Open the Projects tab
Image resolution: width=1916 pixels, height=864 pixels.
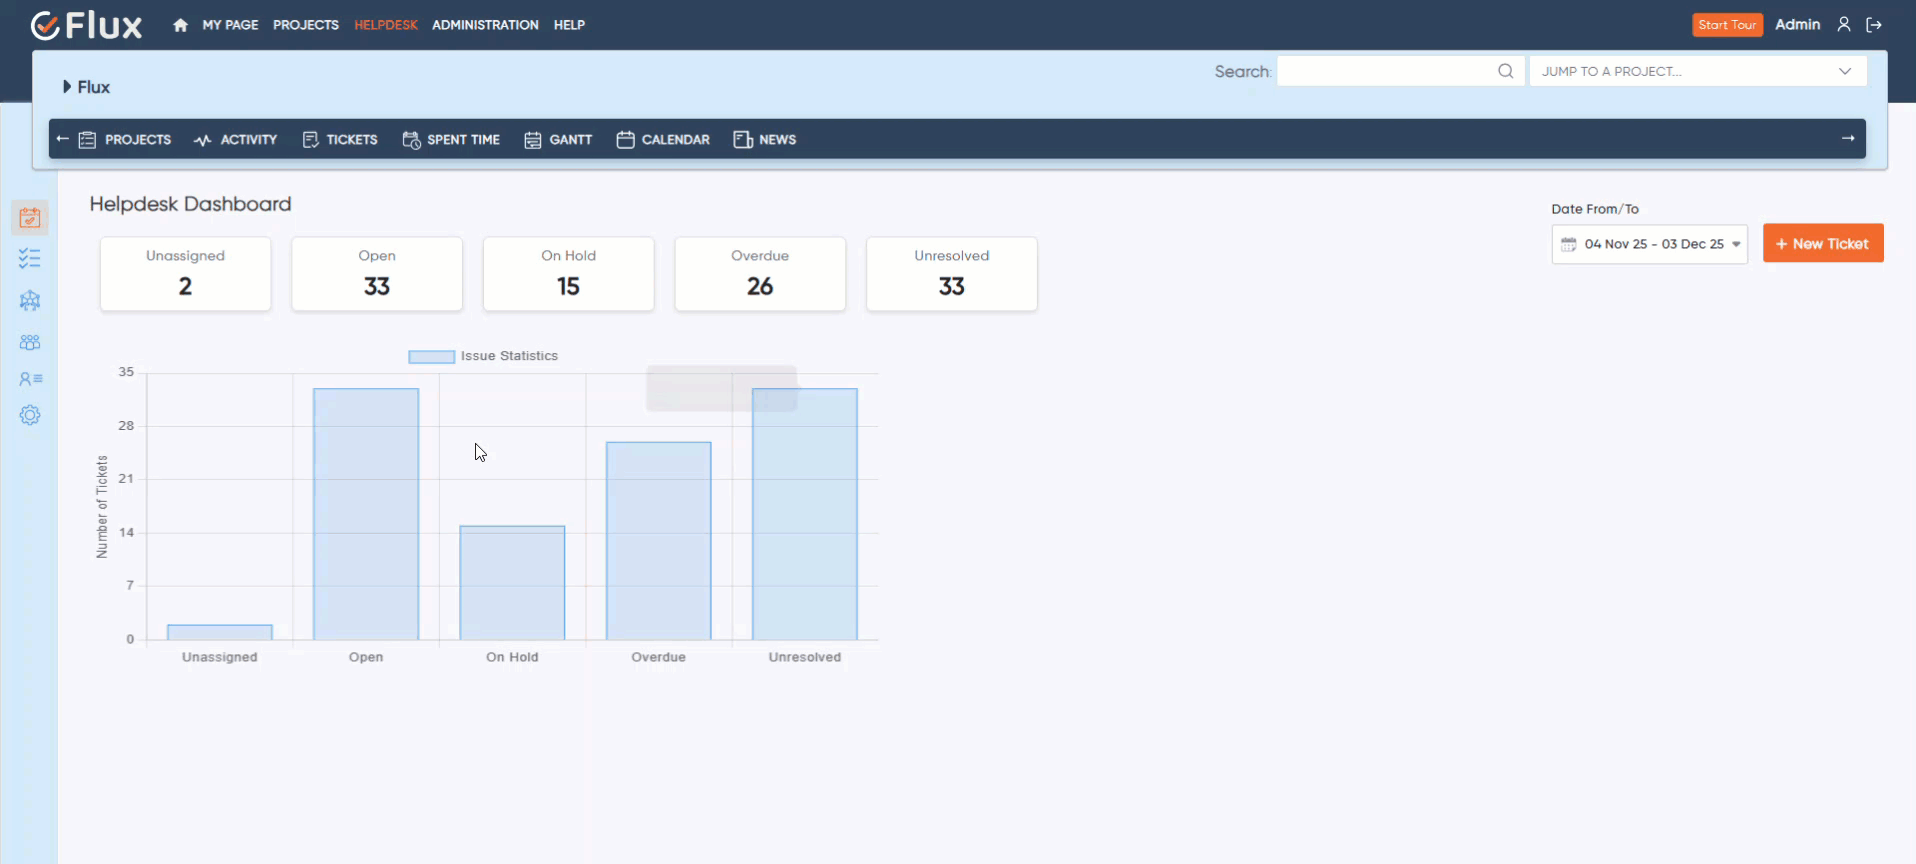coord(125,140)
